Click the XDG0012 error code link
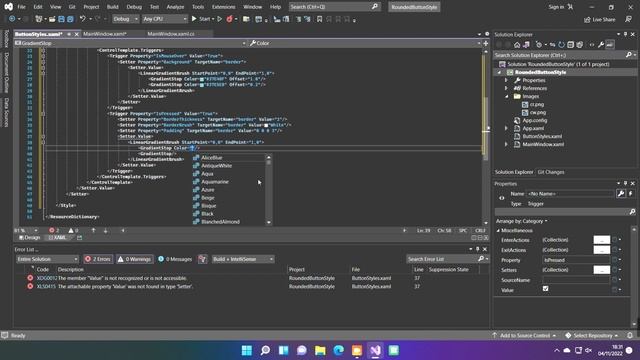 (47, 278)
